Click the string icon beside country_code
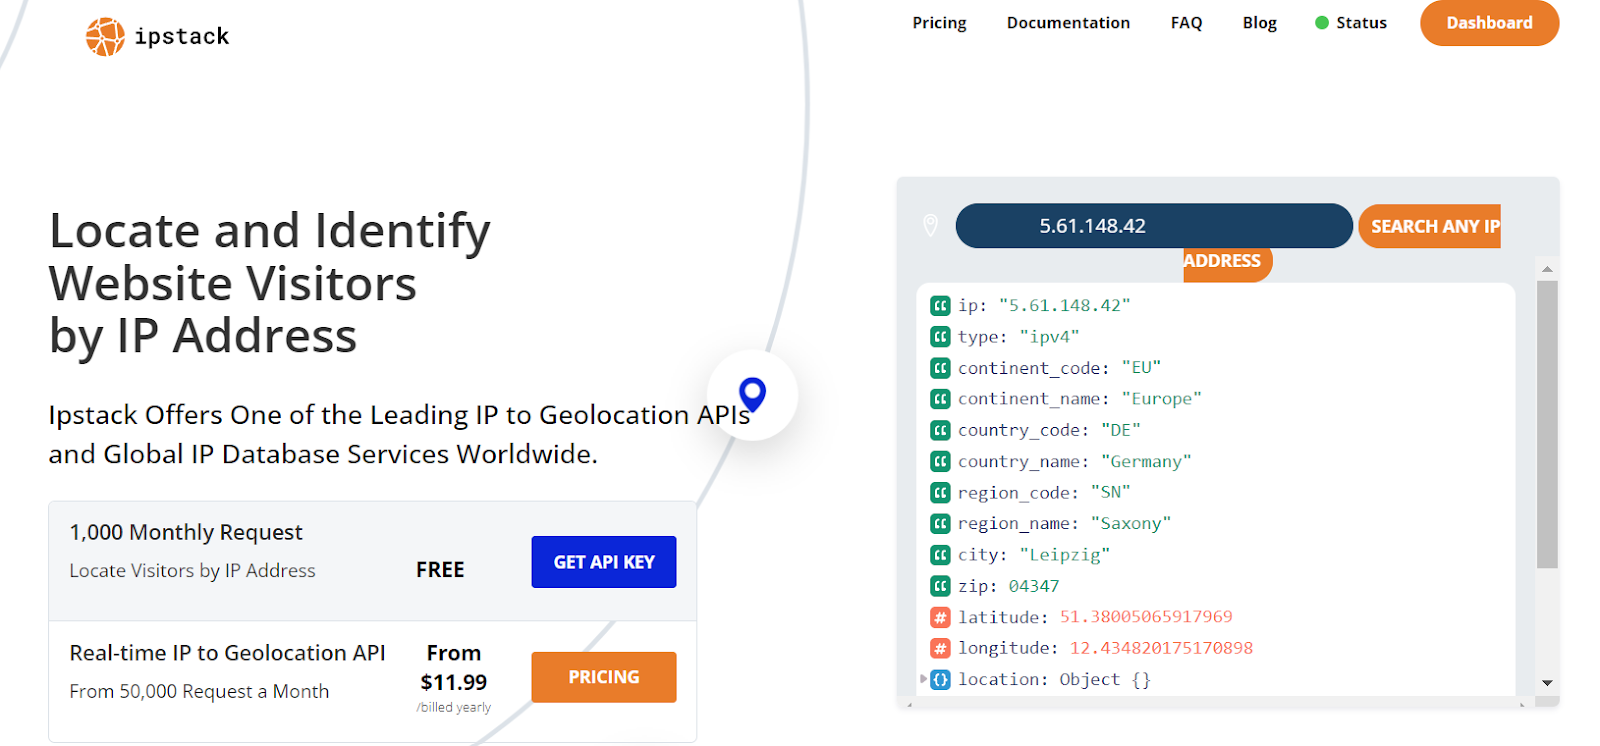1600x746 pixels. pos(940,430)
